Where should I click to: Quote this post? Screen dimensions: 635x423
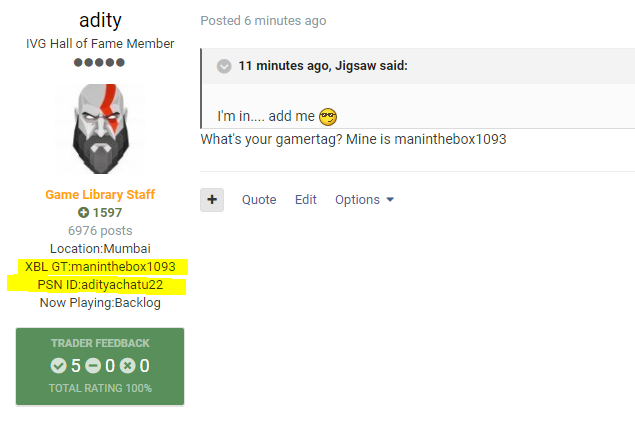click(x=259, y=200)
